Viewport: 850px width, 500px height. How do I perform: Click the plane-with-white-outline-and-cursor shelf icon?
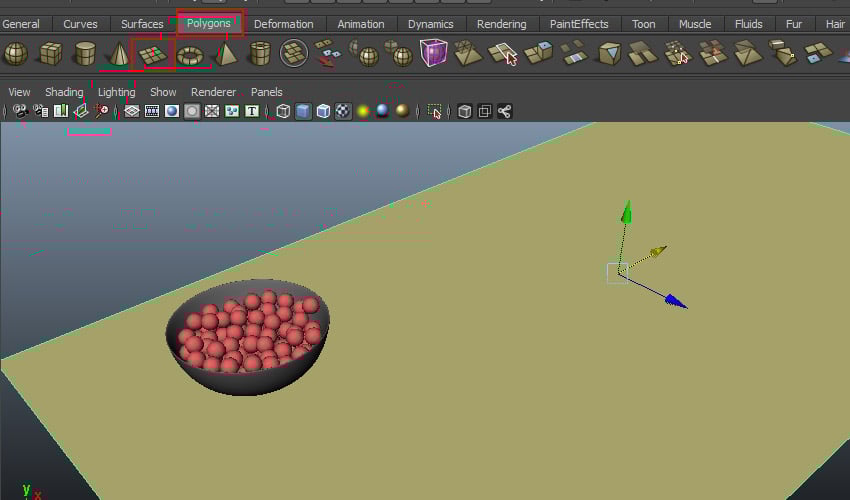coord(503,54)
